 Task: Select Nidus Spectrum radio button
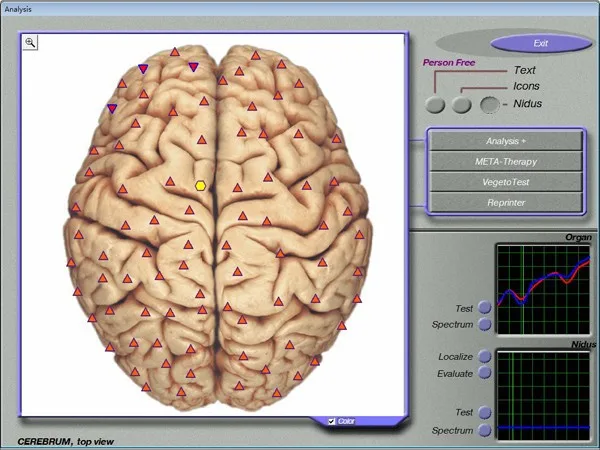[x=485, y=430]
